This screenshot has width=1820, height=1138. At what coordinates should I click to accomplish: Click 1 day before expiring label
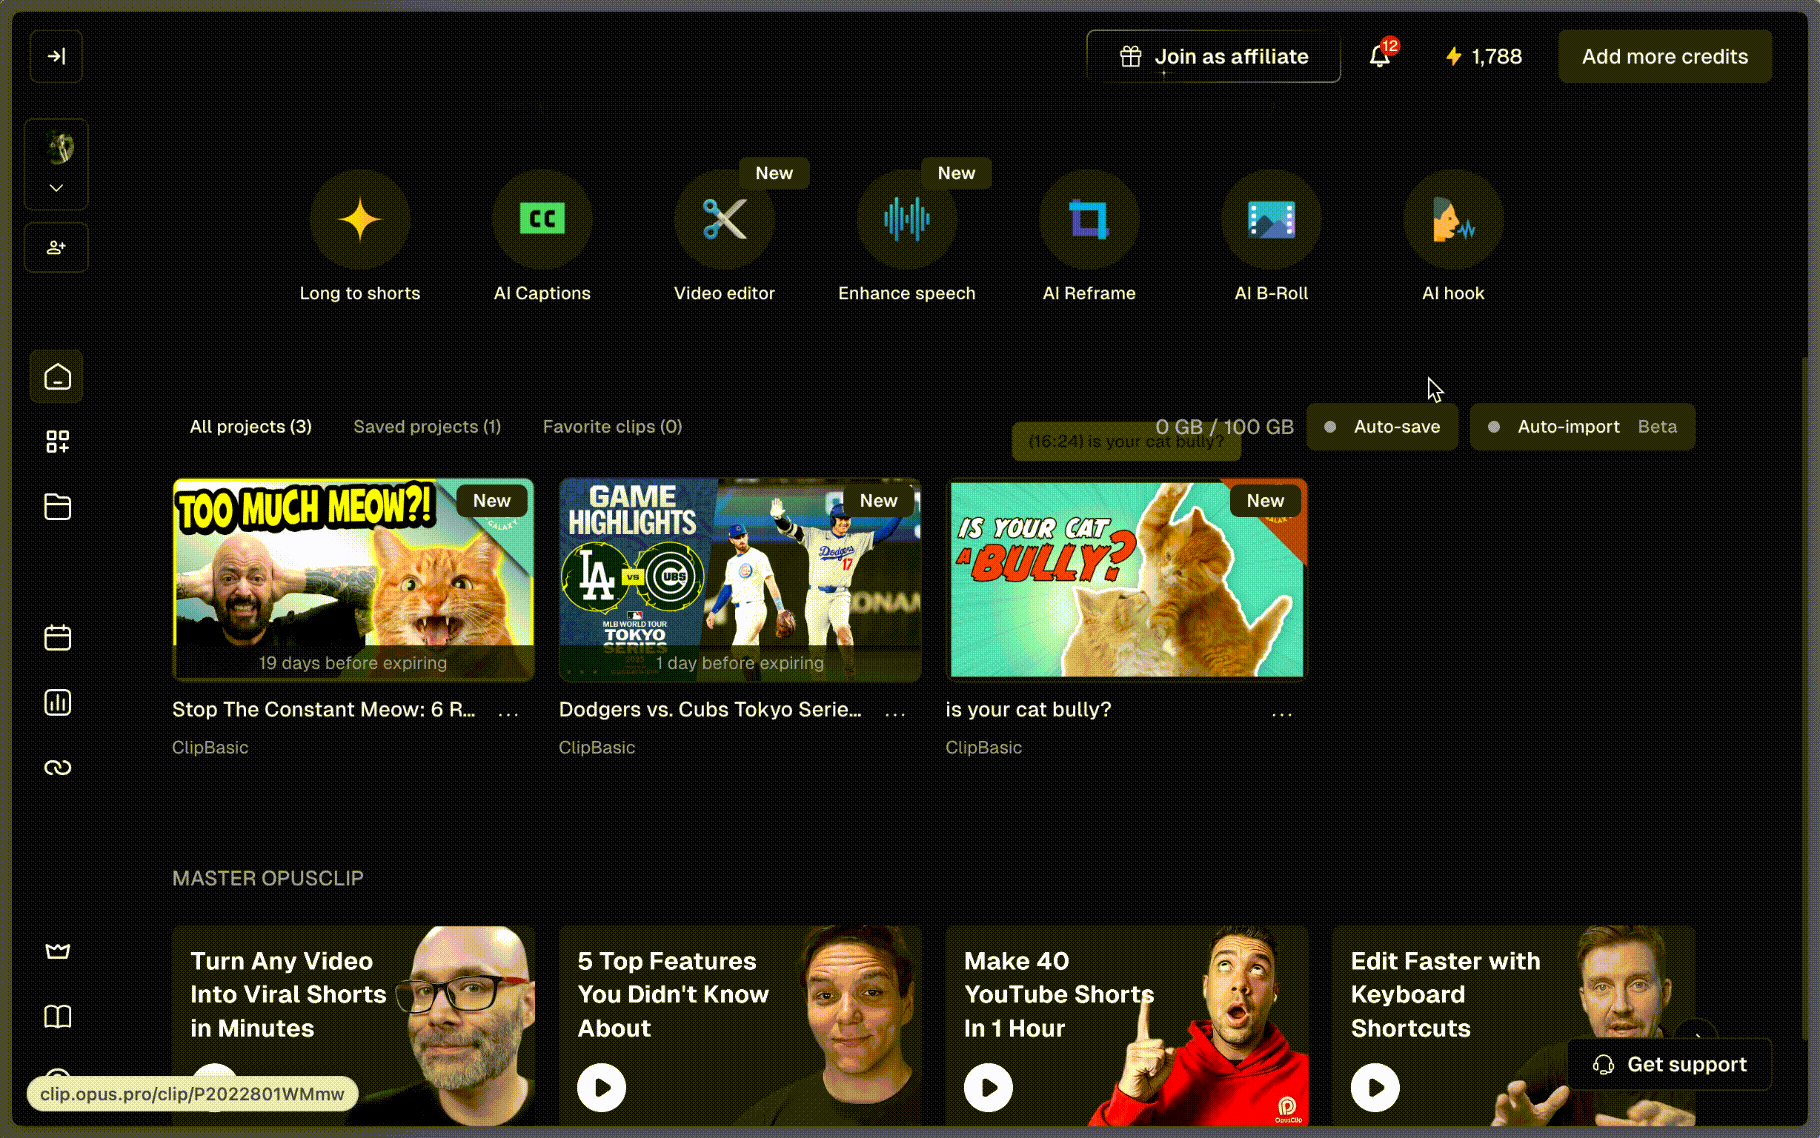(740, 662)
